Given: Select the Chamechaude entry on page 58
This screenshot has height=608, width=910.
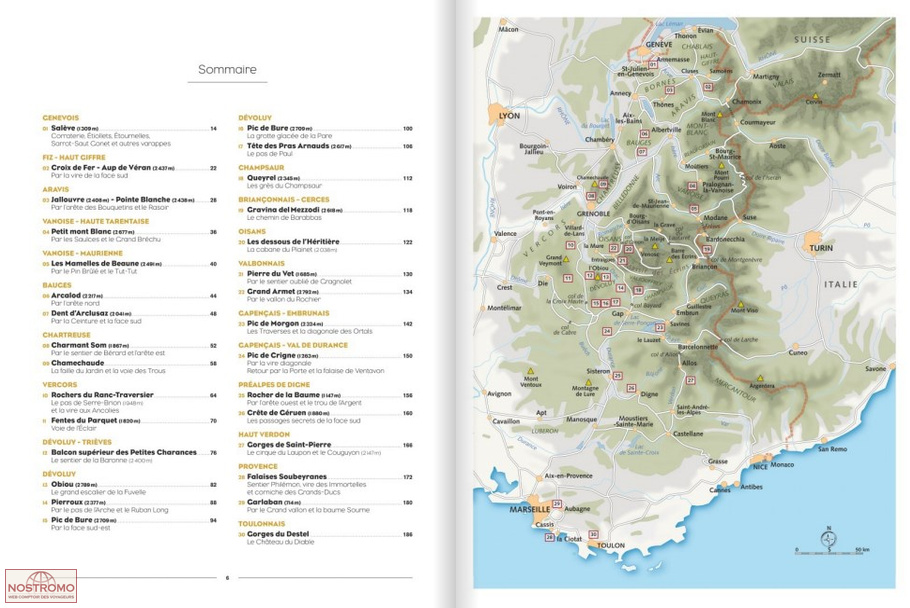Looking at the screenshot, I should [x=129, y=367].
